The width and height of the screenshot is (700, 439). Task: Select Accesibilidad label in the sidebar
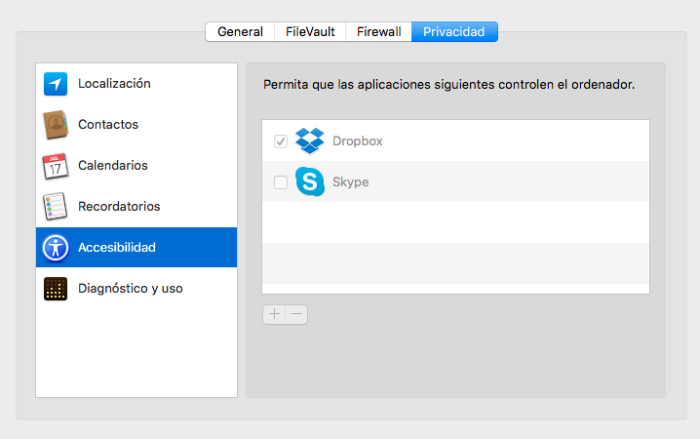(x=117, y=247)
